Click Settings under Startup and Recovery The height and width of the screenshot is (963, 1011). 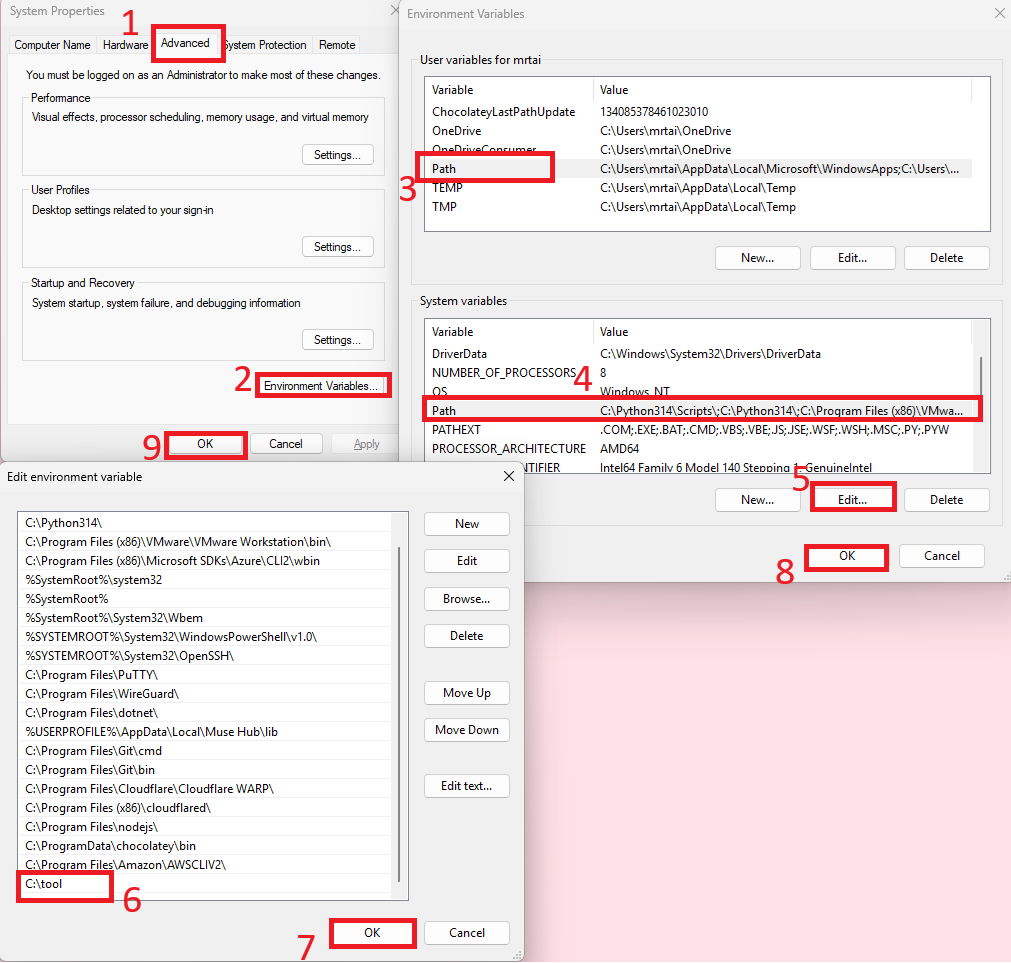337,340
